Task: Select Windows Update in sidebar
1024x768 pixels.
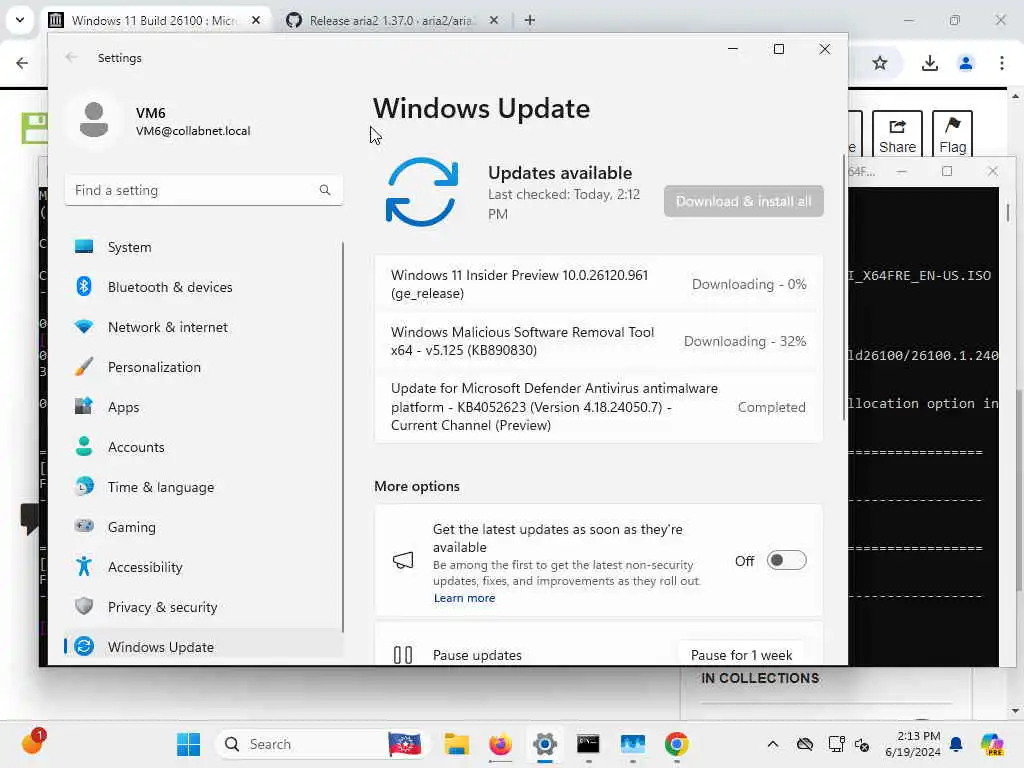Action: (x=203, y=647)
